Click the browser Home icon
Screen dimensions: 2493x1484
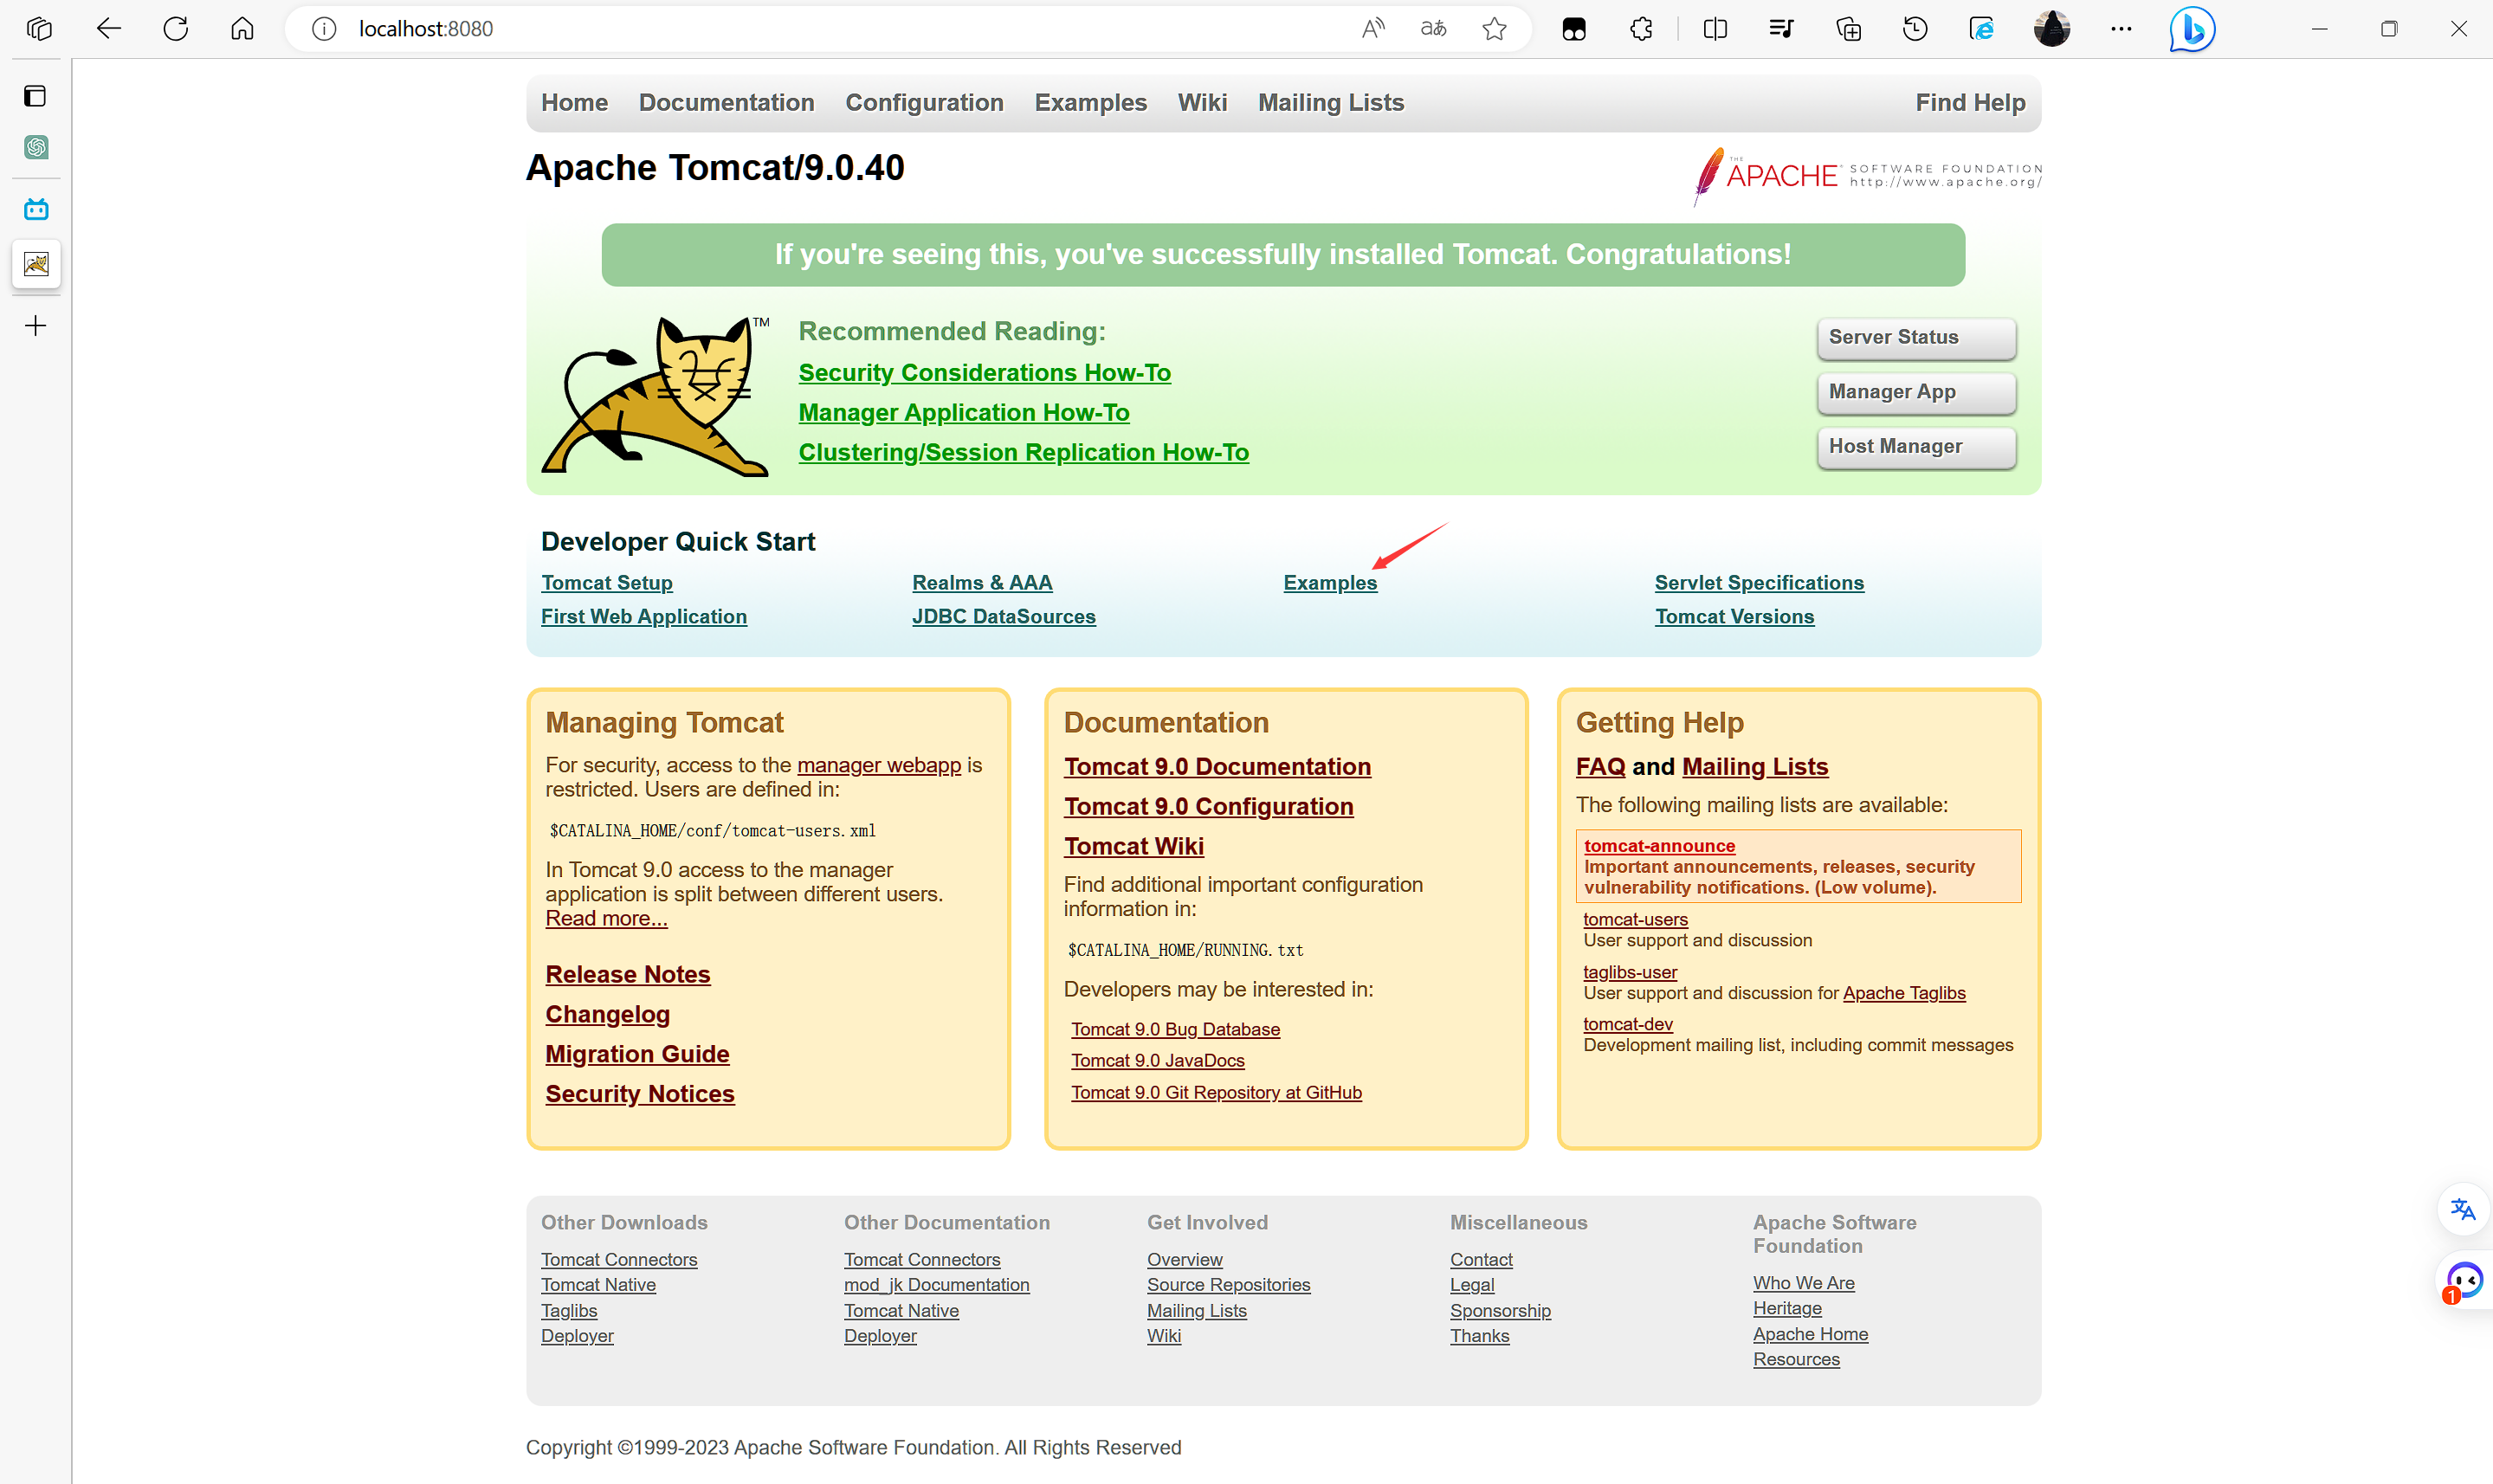point(242,29)
